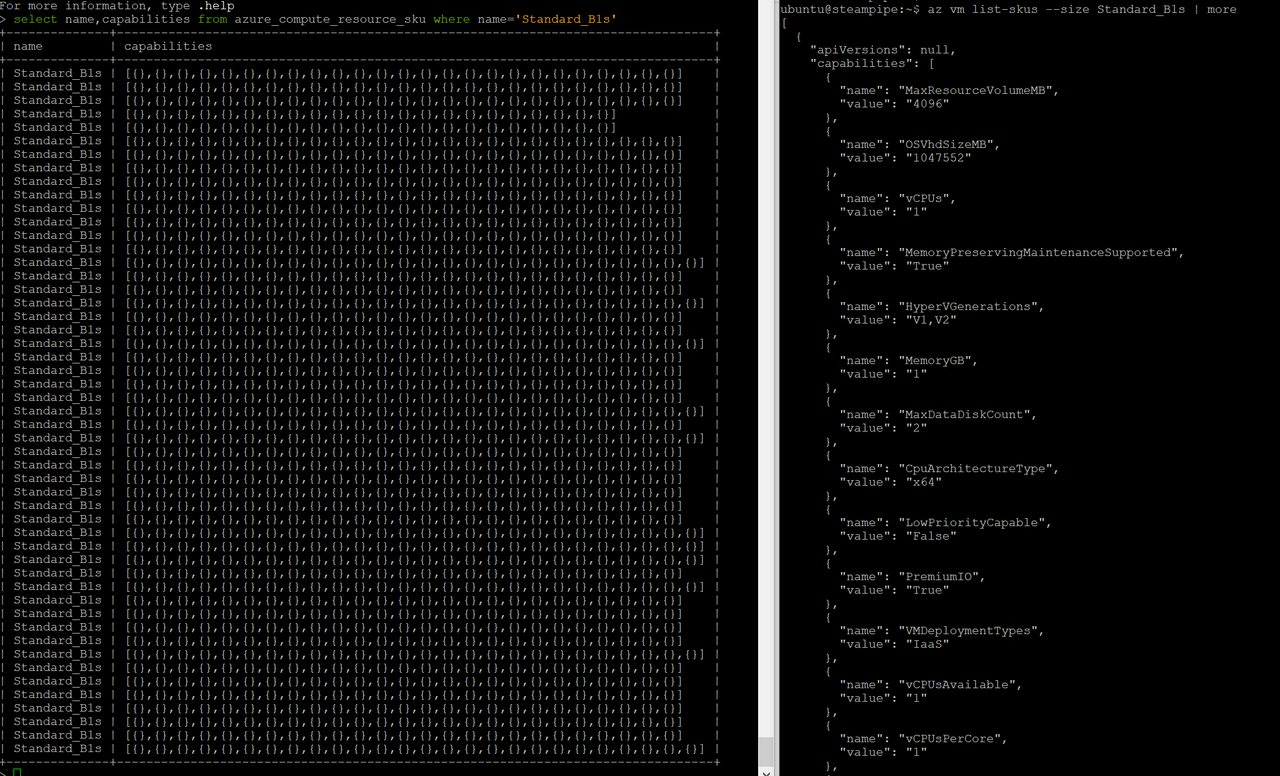Click the quoted 'Standard_B1s' filter value
The width and height of the screenshot is (1280, 776).
tap(567, 19)
